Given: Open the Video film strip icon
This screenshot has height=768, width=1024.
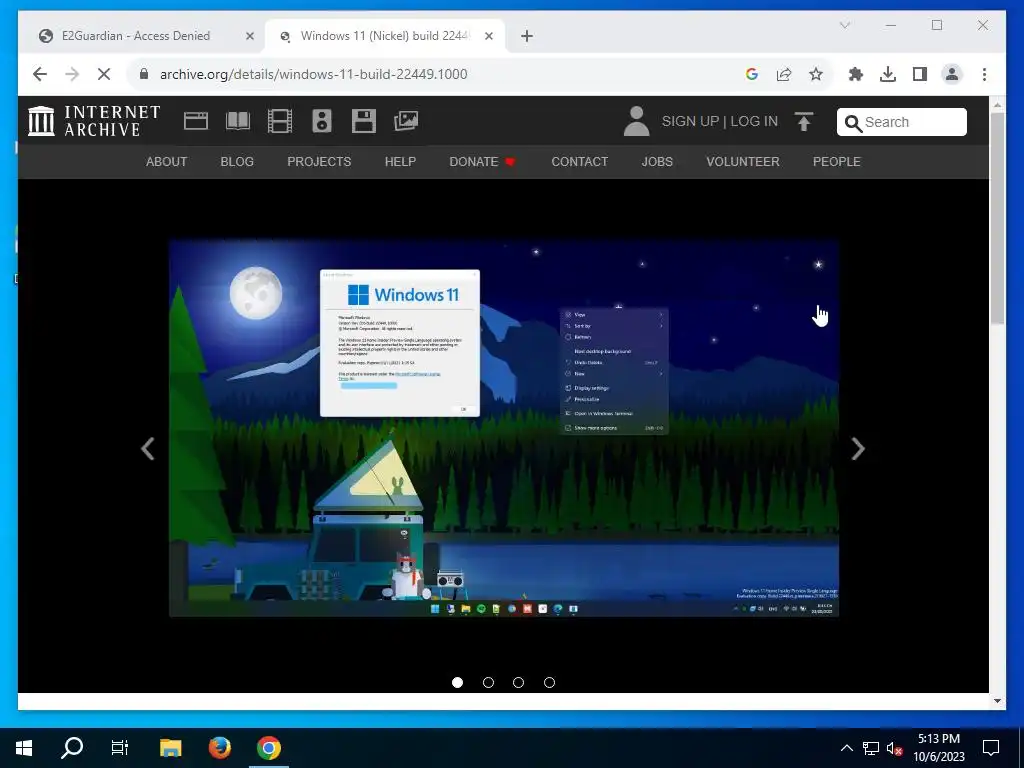Looking at the screenshot, I should [x=280, y=121].
